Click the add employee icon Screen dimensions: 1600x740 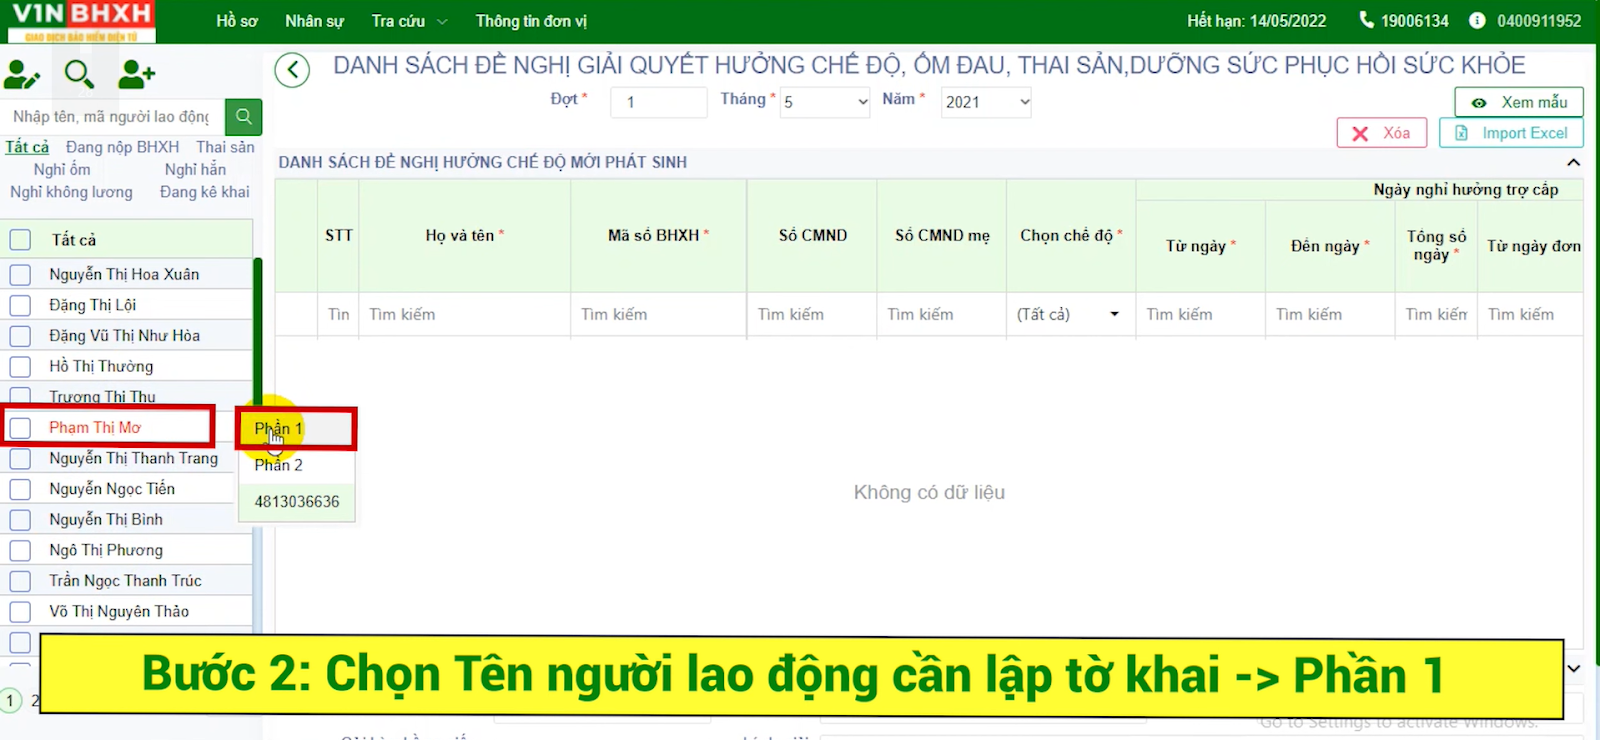pyautogui.click(x=136, y=74)
